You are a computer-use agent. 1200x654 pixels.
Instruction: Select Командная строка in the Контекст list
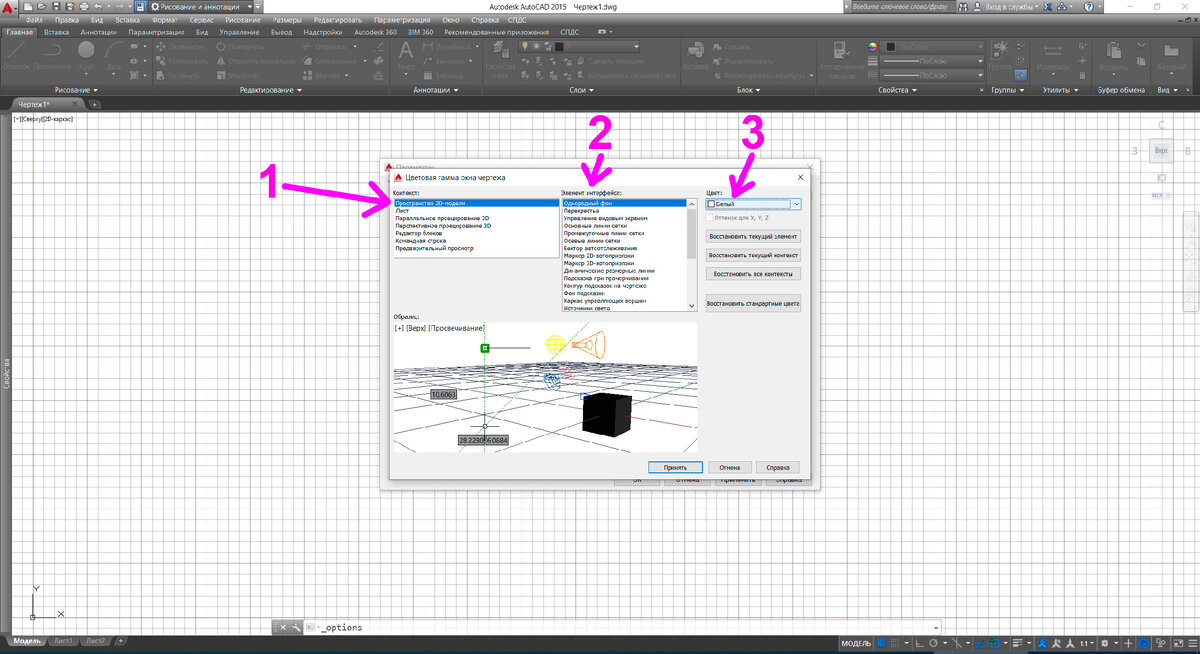421,240
